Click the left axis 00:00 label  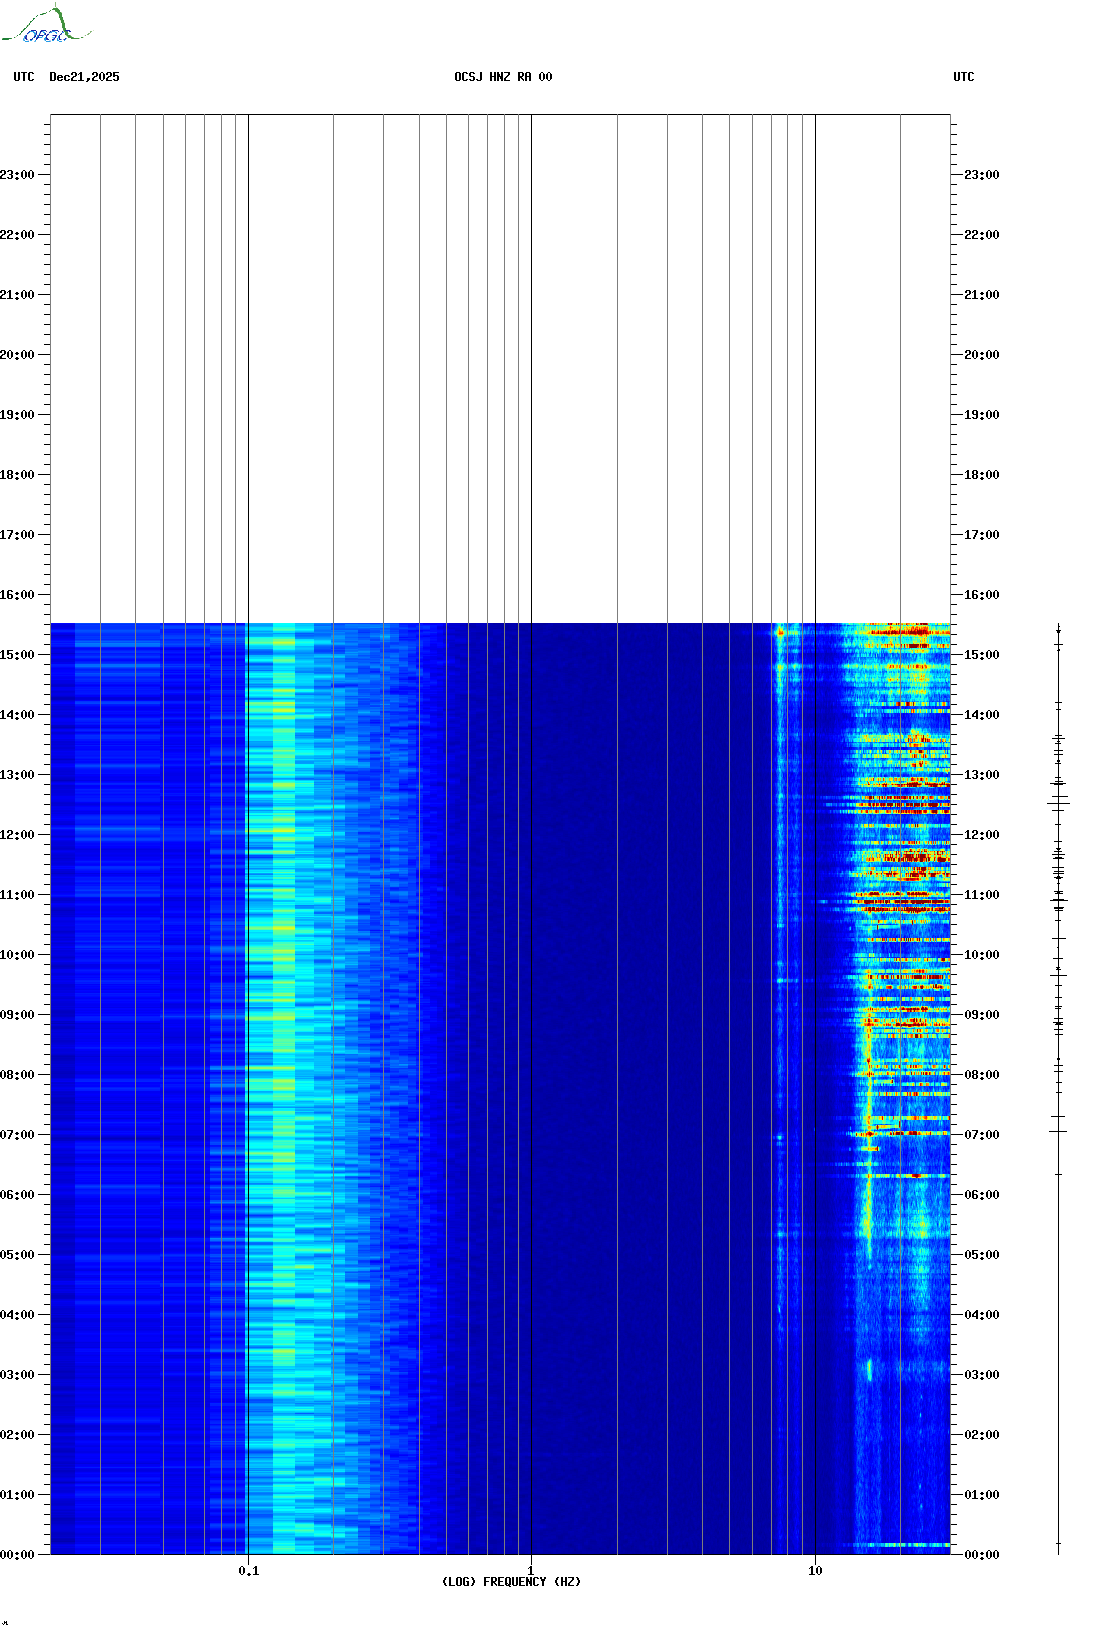[17, 1555]
